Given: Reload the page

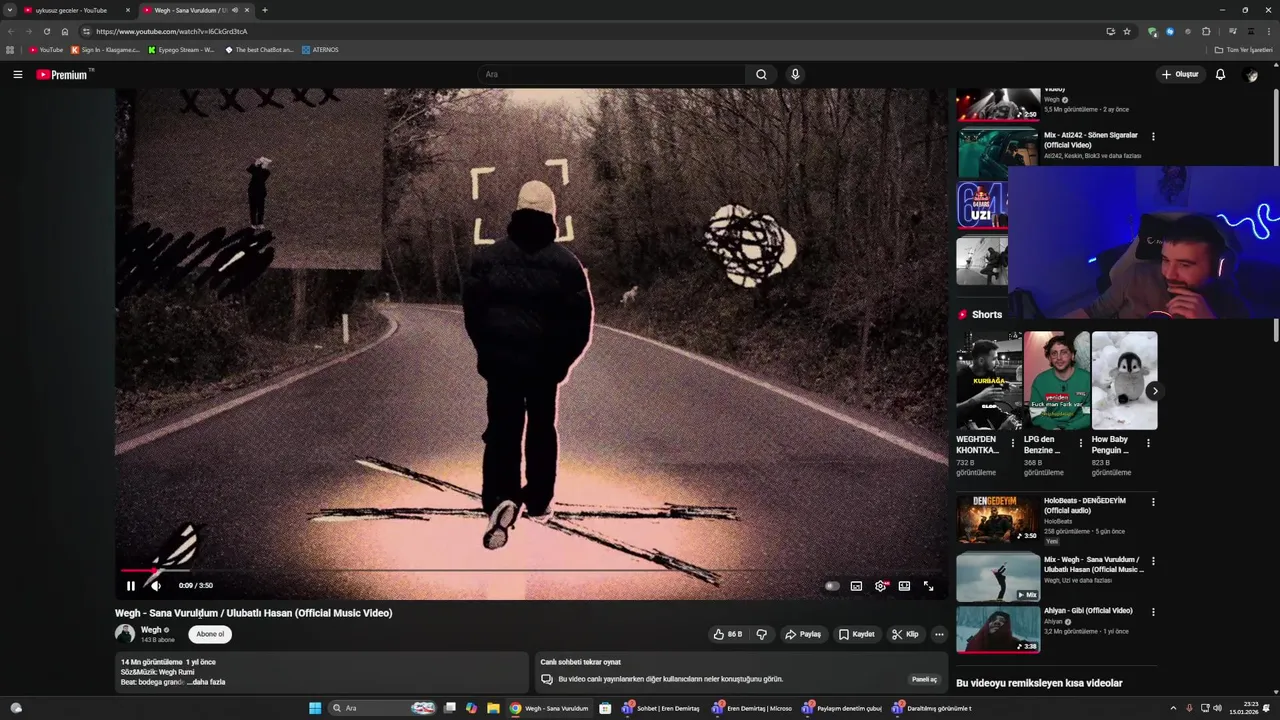Looking at the screenshot, I should click(x=46, y=31).
